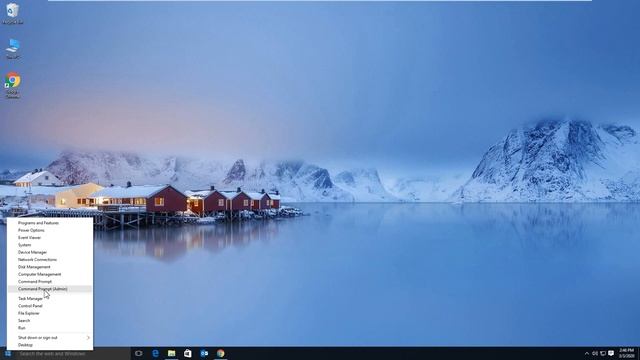The width and height of the screenshot is (640, 360).
Task: Select the This PC desktop icon
Action: [x=13, y=49]
